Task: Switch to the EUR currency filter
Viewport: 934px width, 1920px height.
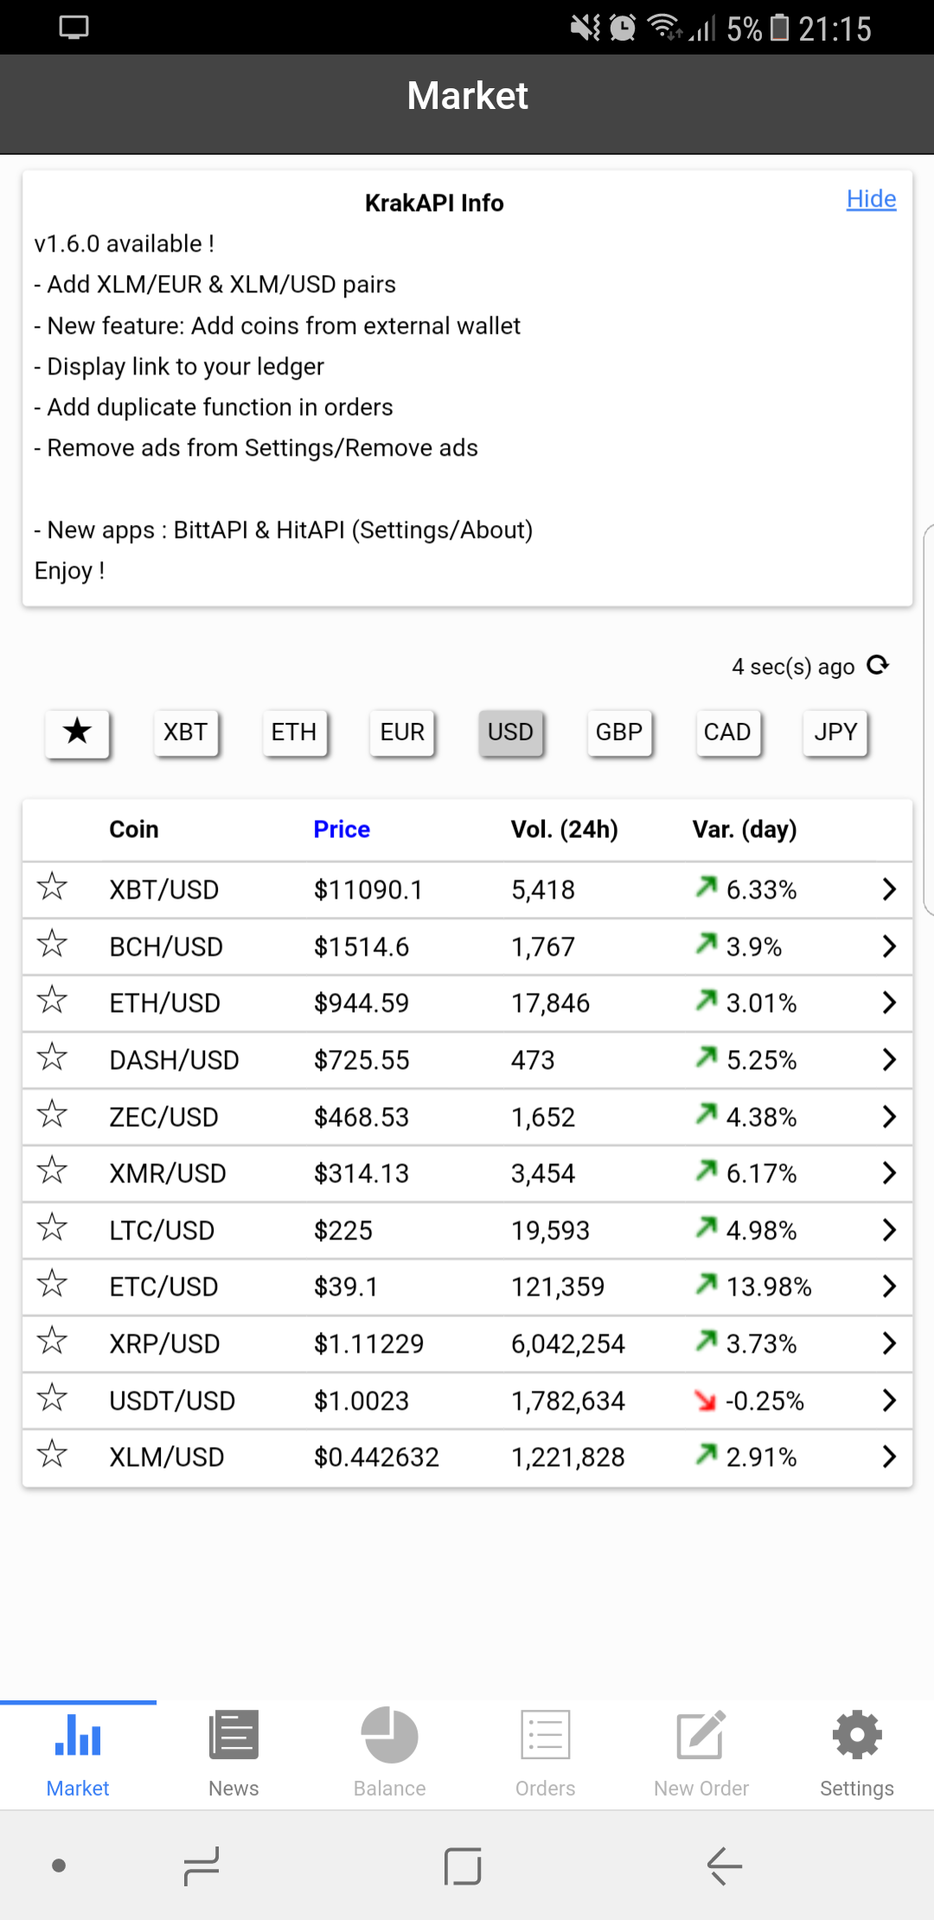Action: (x=402, y=733)
